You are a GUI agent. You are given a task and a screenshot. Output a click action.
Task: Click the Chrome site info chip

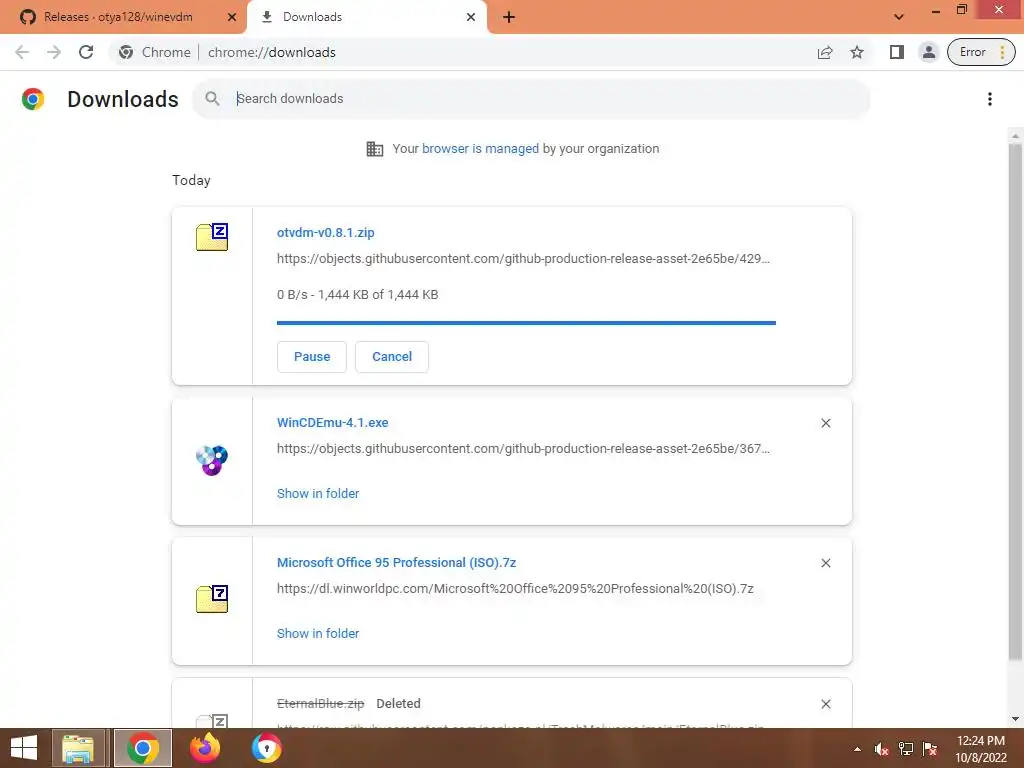[155, 52]
